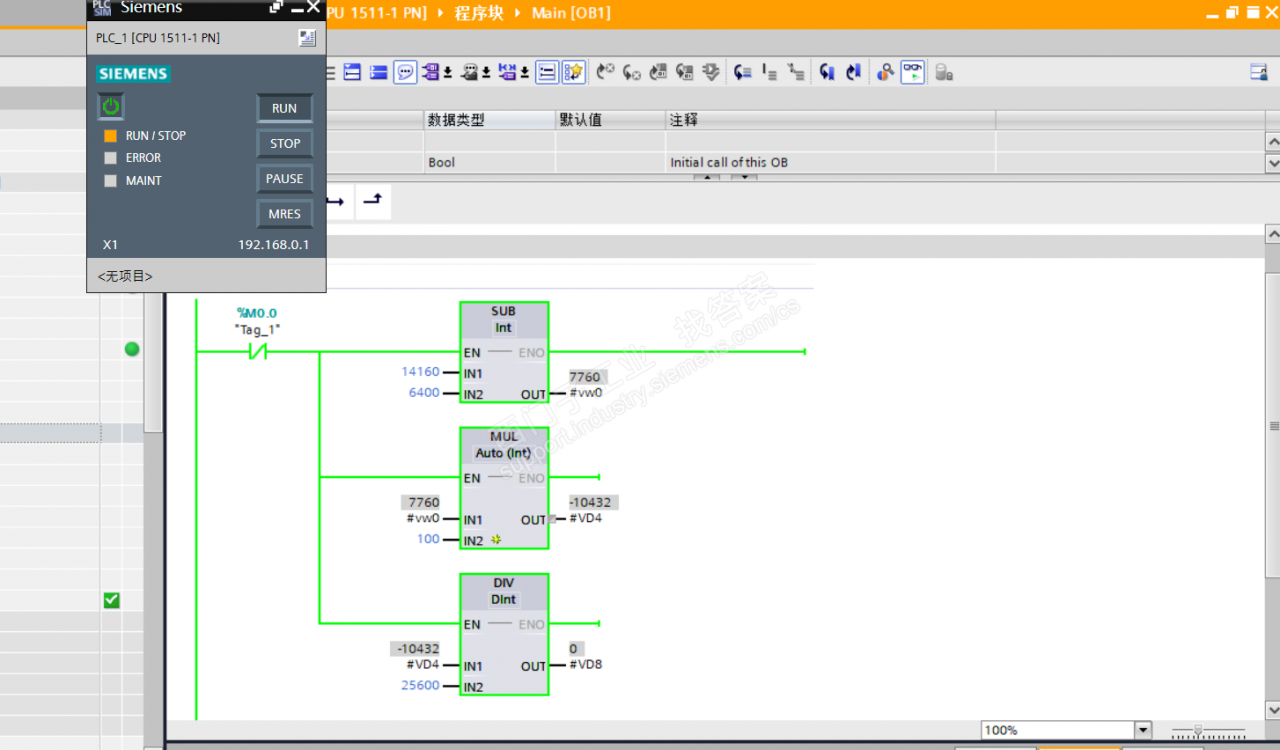The image size is (1280, 750).
Task: Select the MUL Auto (Int) instruction box
Action: [x=504, y=488]
